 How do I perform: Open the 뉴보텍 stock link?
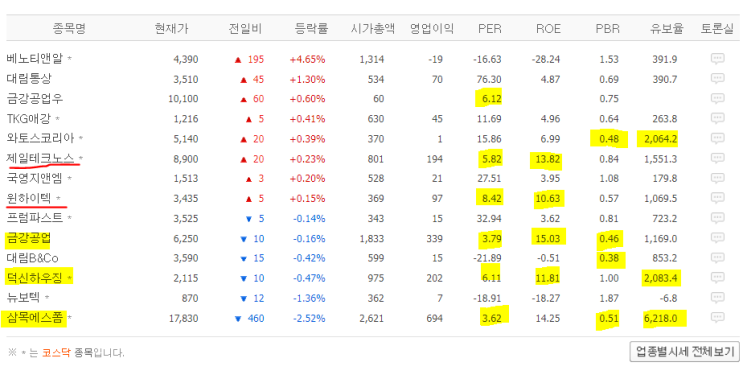coord(23,298)
